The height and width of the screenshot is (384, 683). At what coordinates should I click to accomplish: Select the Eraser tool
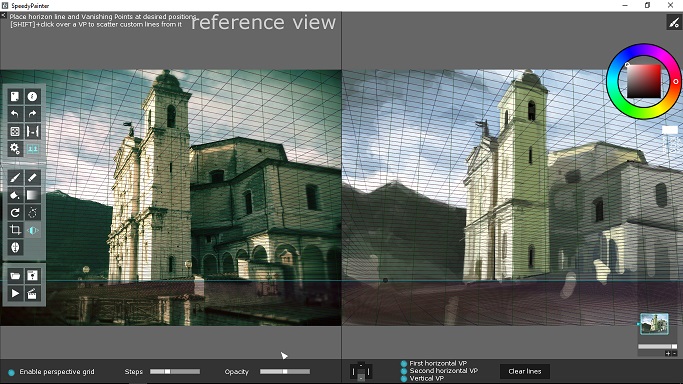coord(32,178)
